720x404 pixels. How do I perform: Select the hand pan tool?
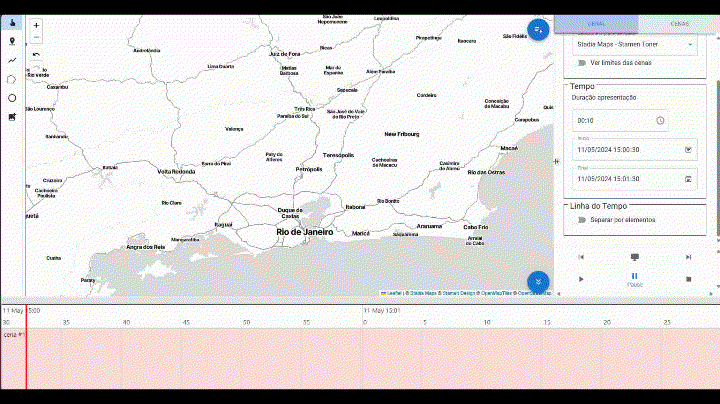(12, 23)
